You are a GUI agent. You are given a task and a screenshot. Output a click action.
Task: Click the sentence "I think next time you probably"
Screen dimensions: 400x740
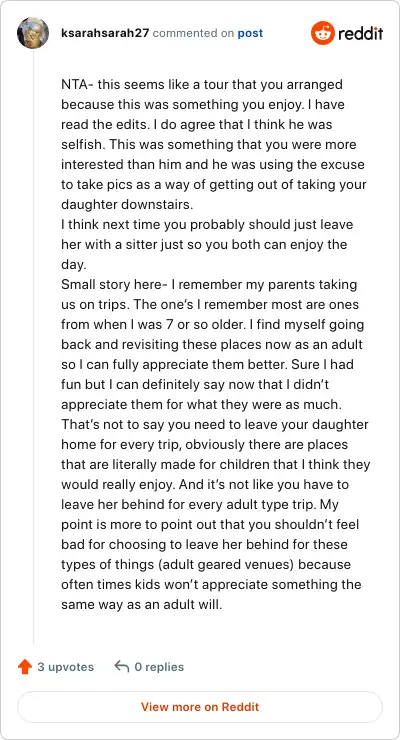pyautogui.click(x=207, y=225)
